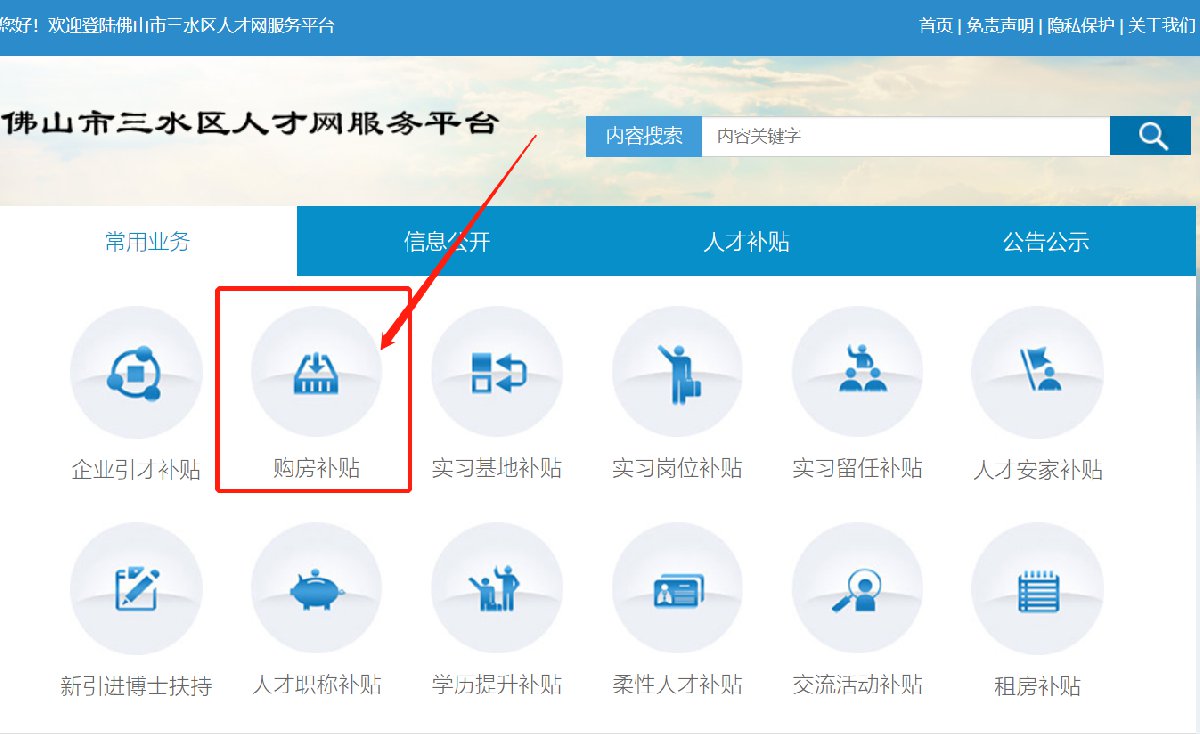Open the 公告公示 tab

coord(1046,241)
